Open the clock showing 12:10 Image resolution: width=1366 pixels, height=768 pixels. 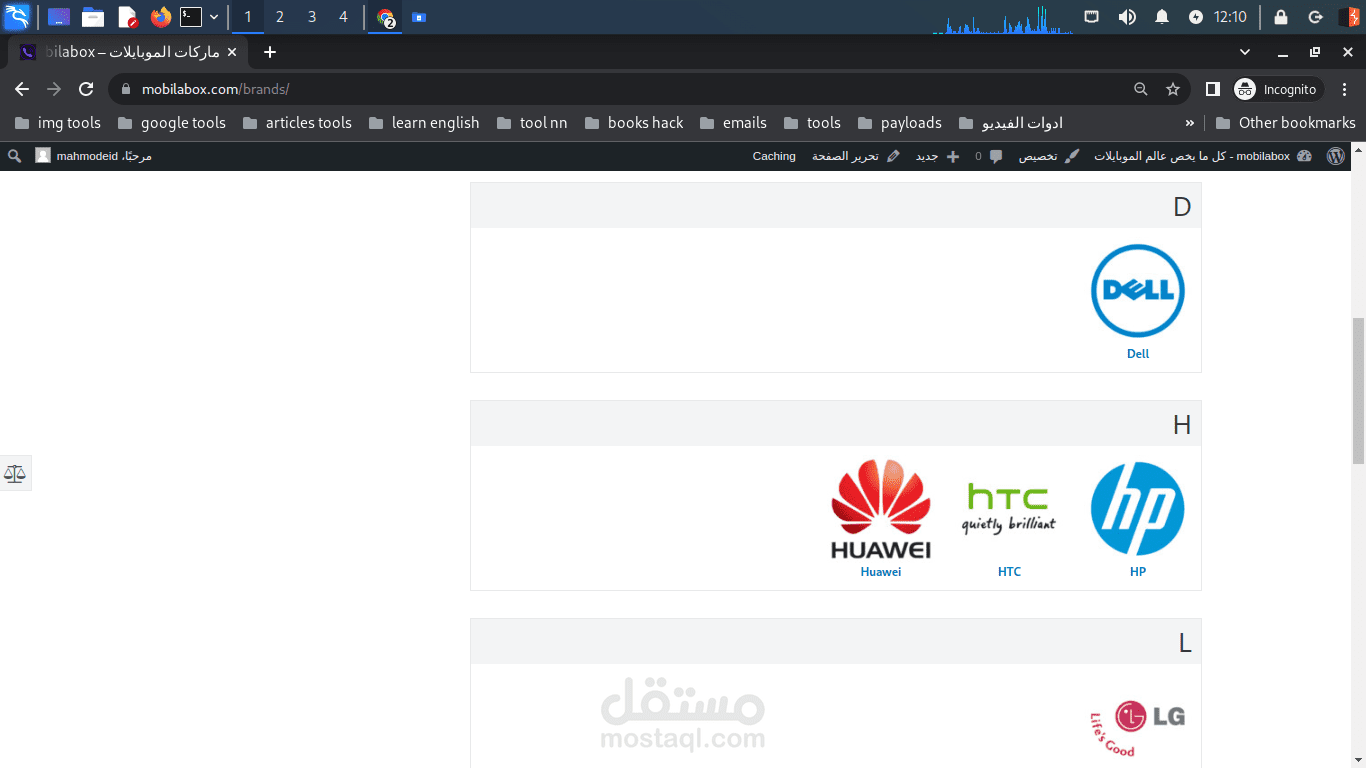[1230, 17]
